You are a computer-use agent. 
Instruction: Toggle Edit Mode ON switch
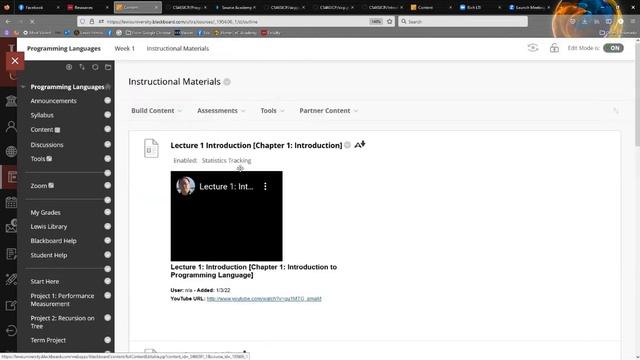point(613,48)
